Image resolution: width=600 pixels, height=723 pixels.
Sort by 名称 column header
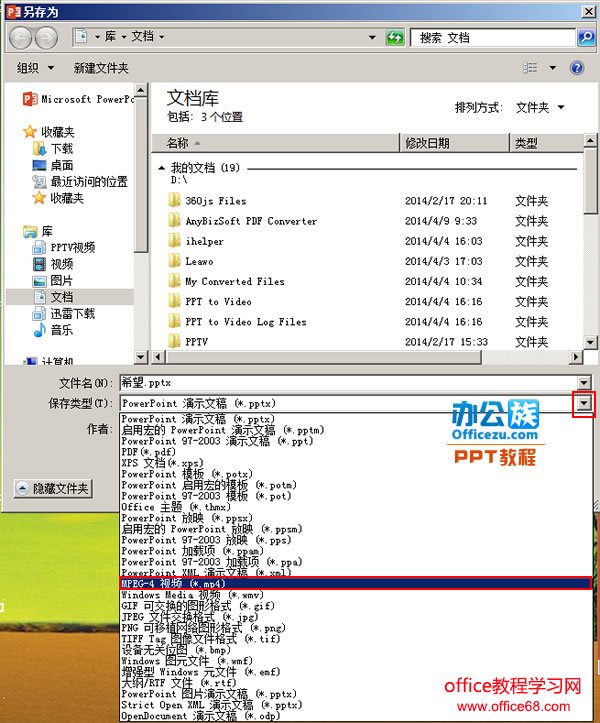(276, 143)
